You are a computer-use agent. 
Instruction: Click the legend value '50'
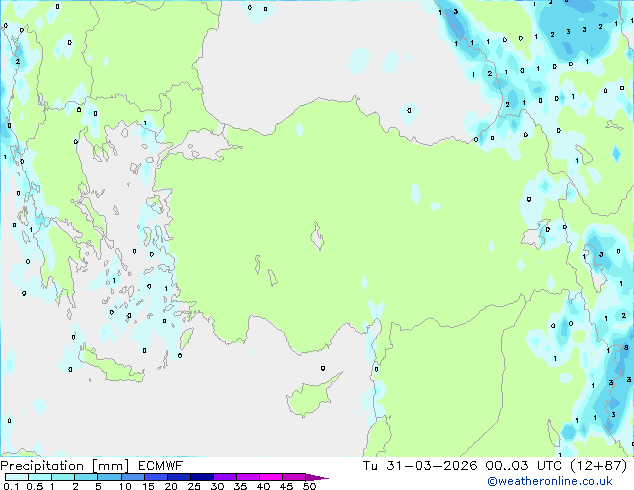tap(309, 486)
